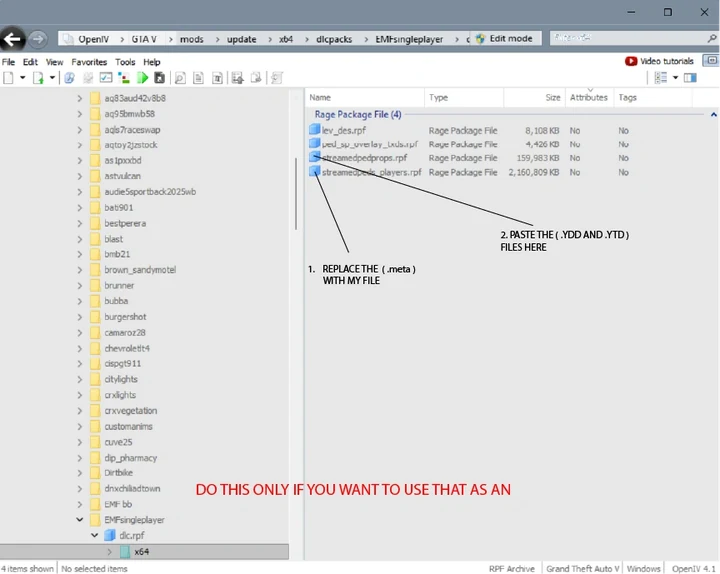Select the brown_sandymotel folder
This screenshot has height=574, width=720.
[x=140, y=270]
